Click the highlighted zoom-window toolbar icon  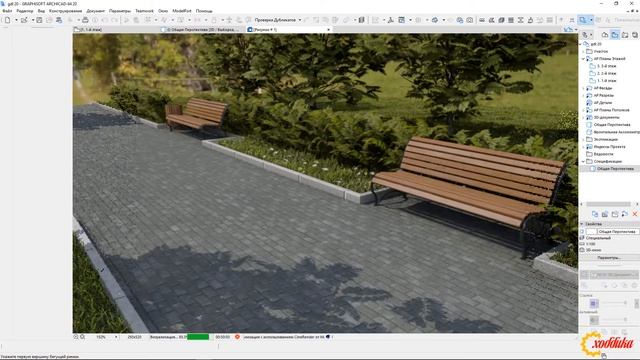point(583,20)
